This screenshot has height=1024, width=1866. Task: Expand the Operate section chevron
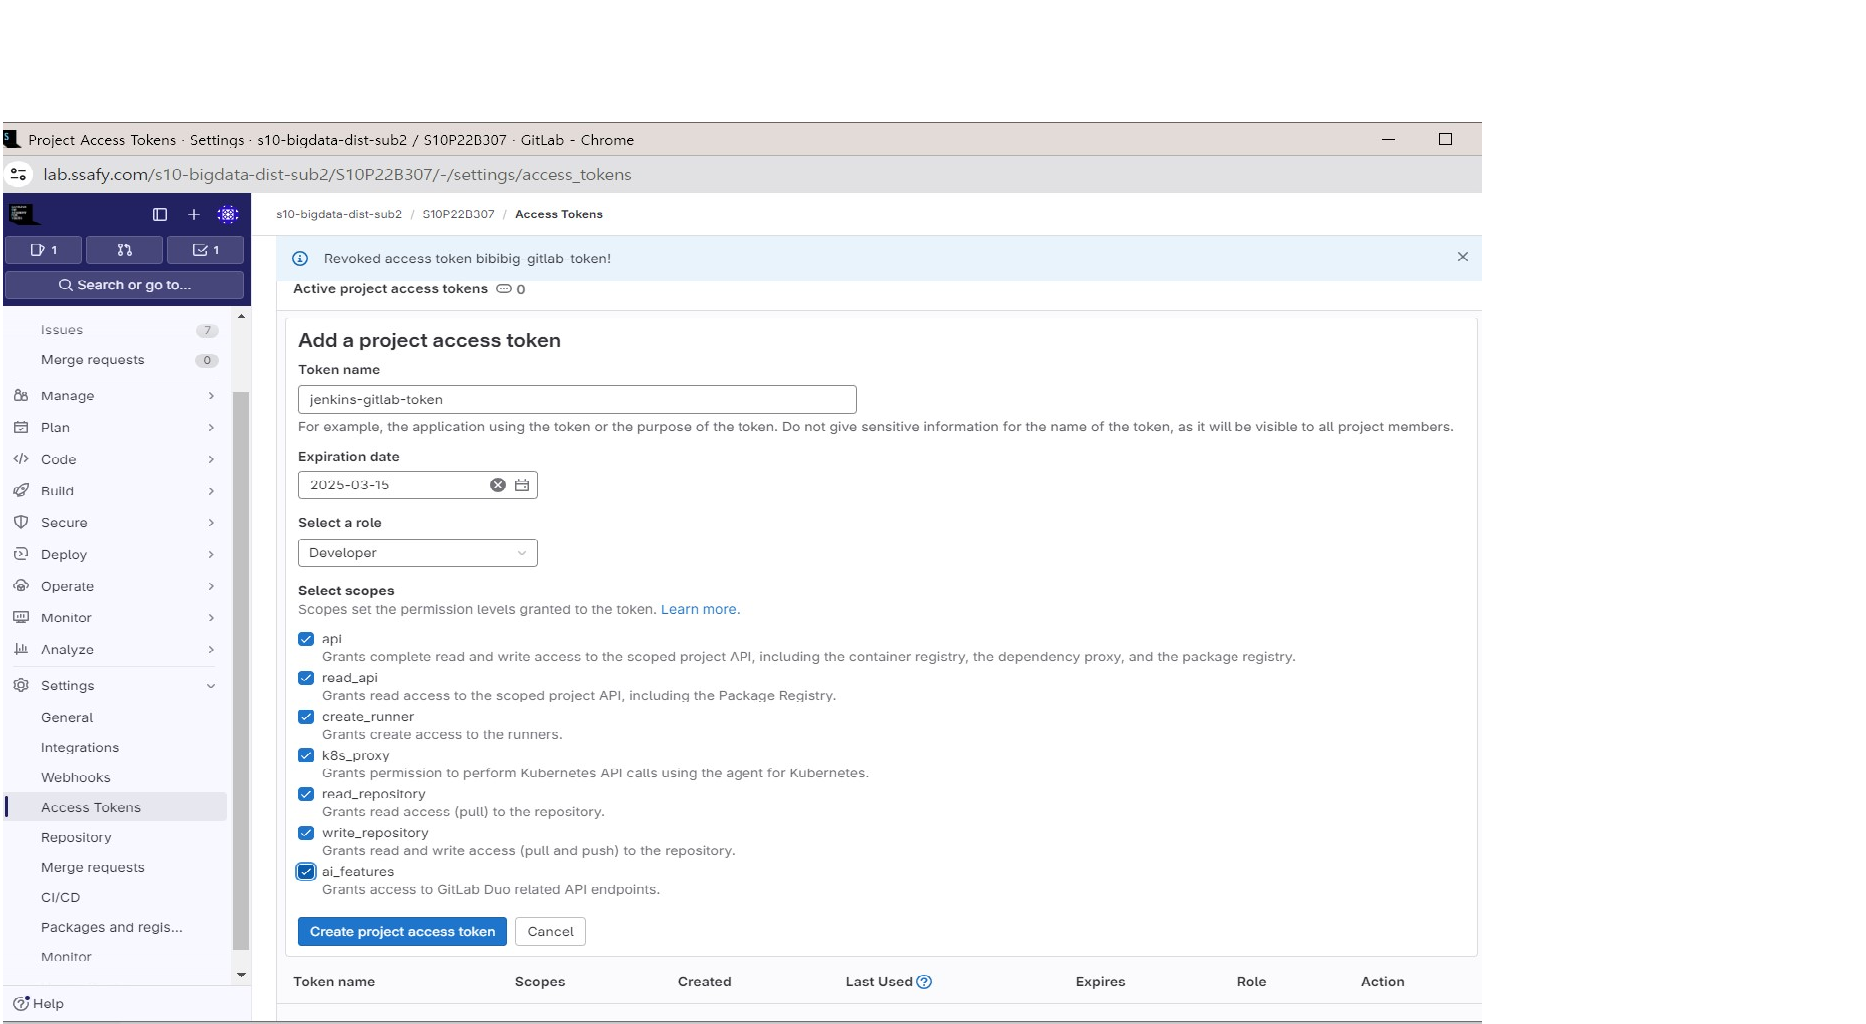[x=211, y=586]
